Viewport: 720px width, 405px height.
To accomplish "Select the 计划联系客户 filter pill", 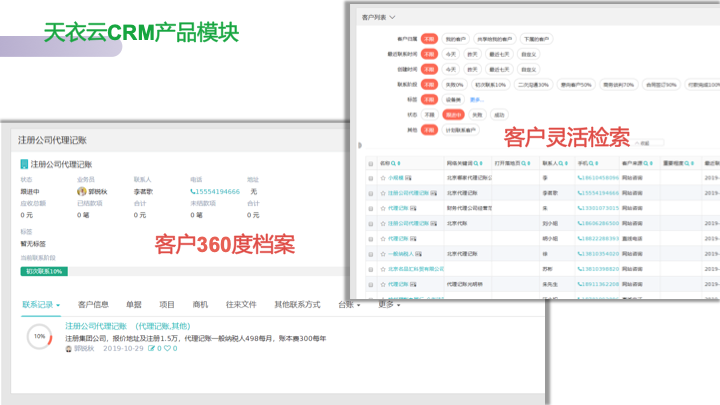I will click(x=461, y=130).
